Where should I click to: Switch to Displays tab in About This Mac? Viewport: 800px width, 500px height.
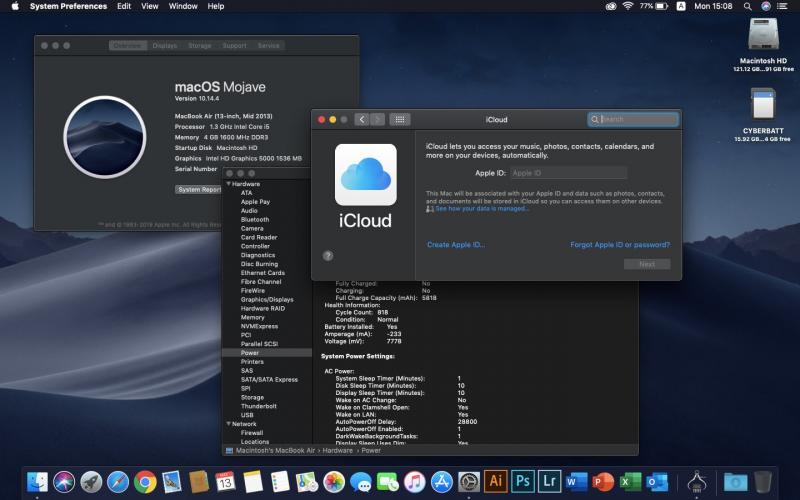click(164, 45)
